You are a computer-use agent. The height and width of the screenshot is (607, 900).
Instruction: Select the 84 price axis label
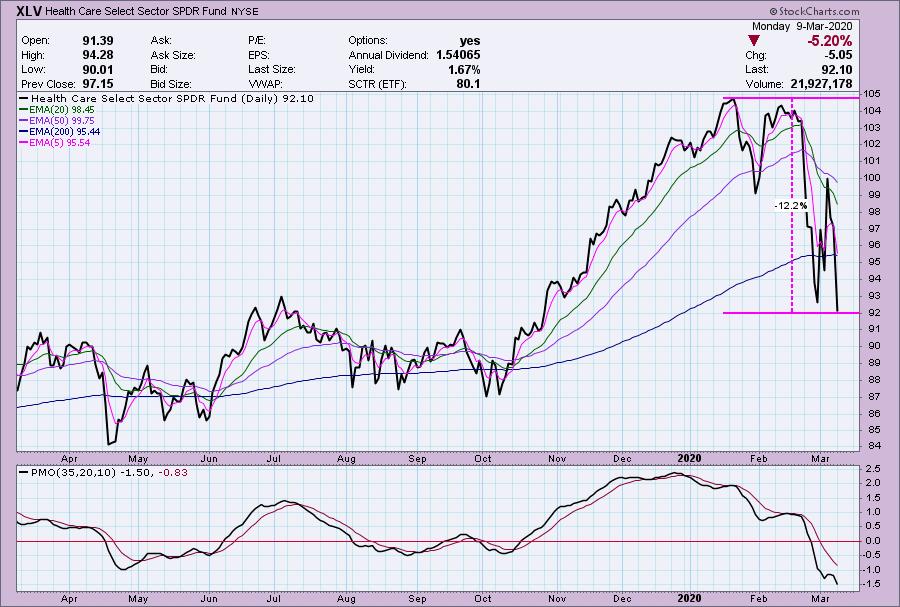pos(873,446)
